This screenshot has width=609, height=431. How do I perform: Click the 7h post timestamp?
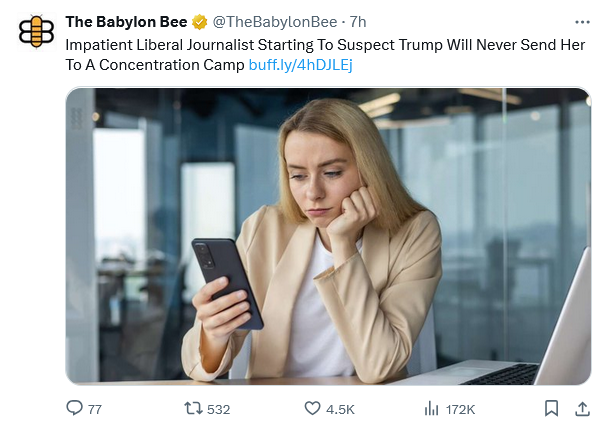click(x=358, y=21)
